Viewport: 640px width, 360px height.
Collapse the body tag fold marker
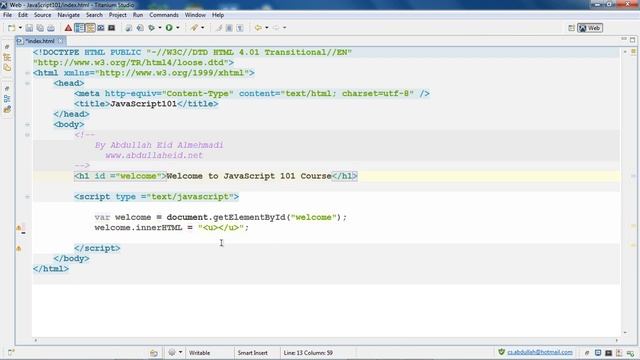[27, 124]
